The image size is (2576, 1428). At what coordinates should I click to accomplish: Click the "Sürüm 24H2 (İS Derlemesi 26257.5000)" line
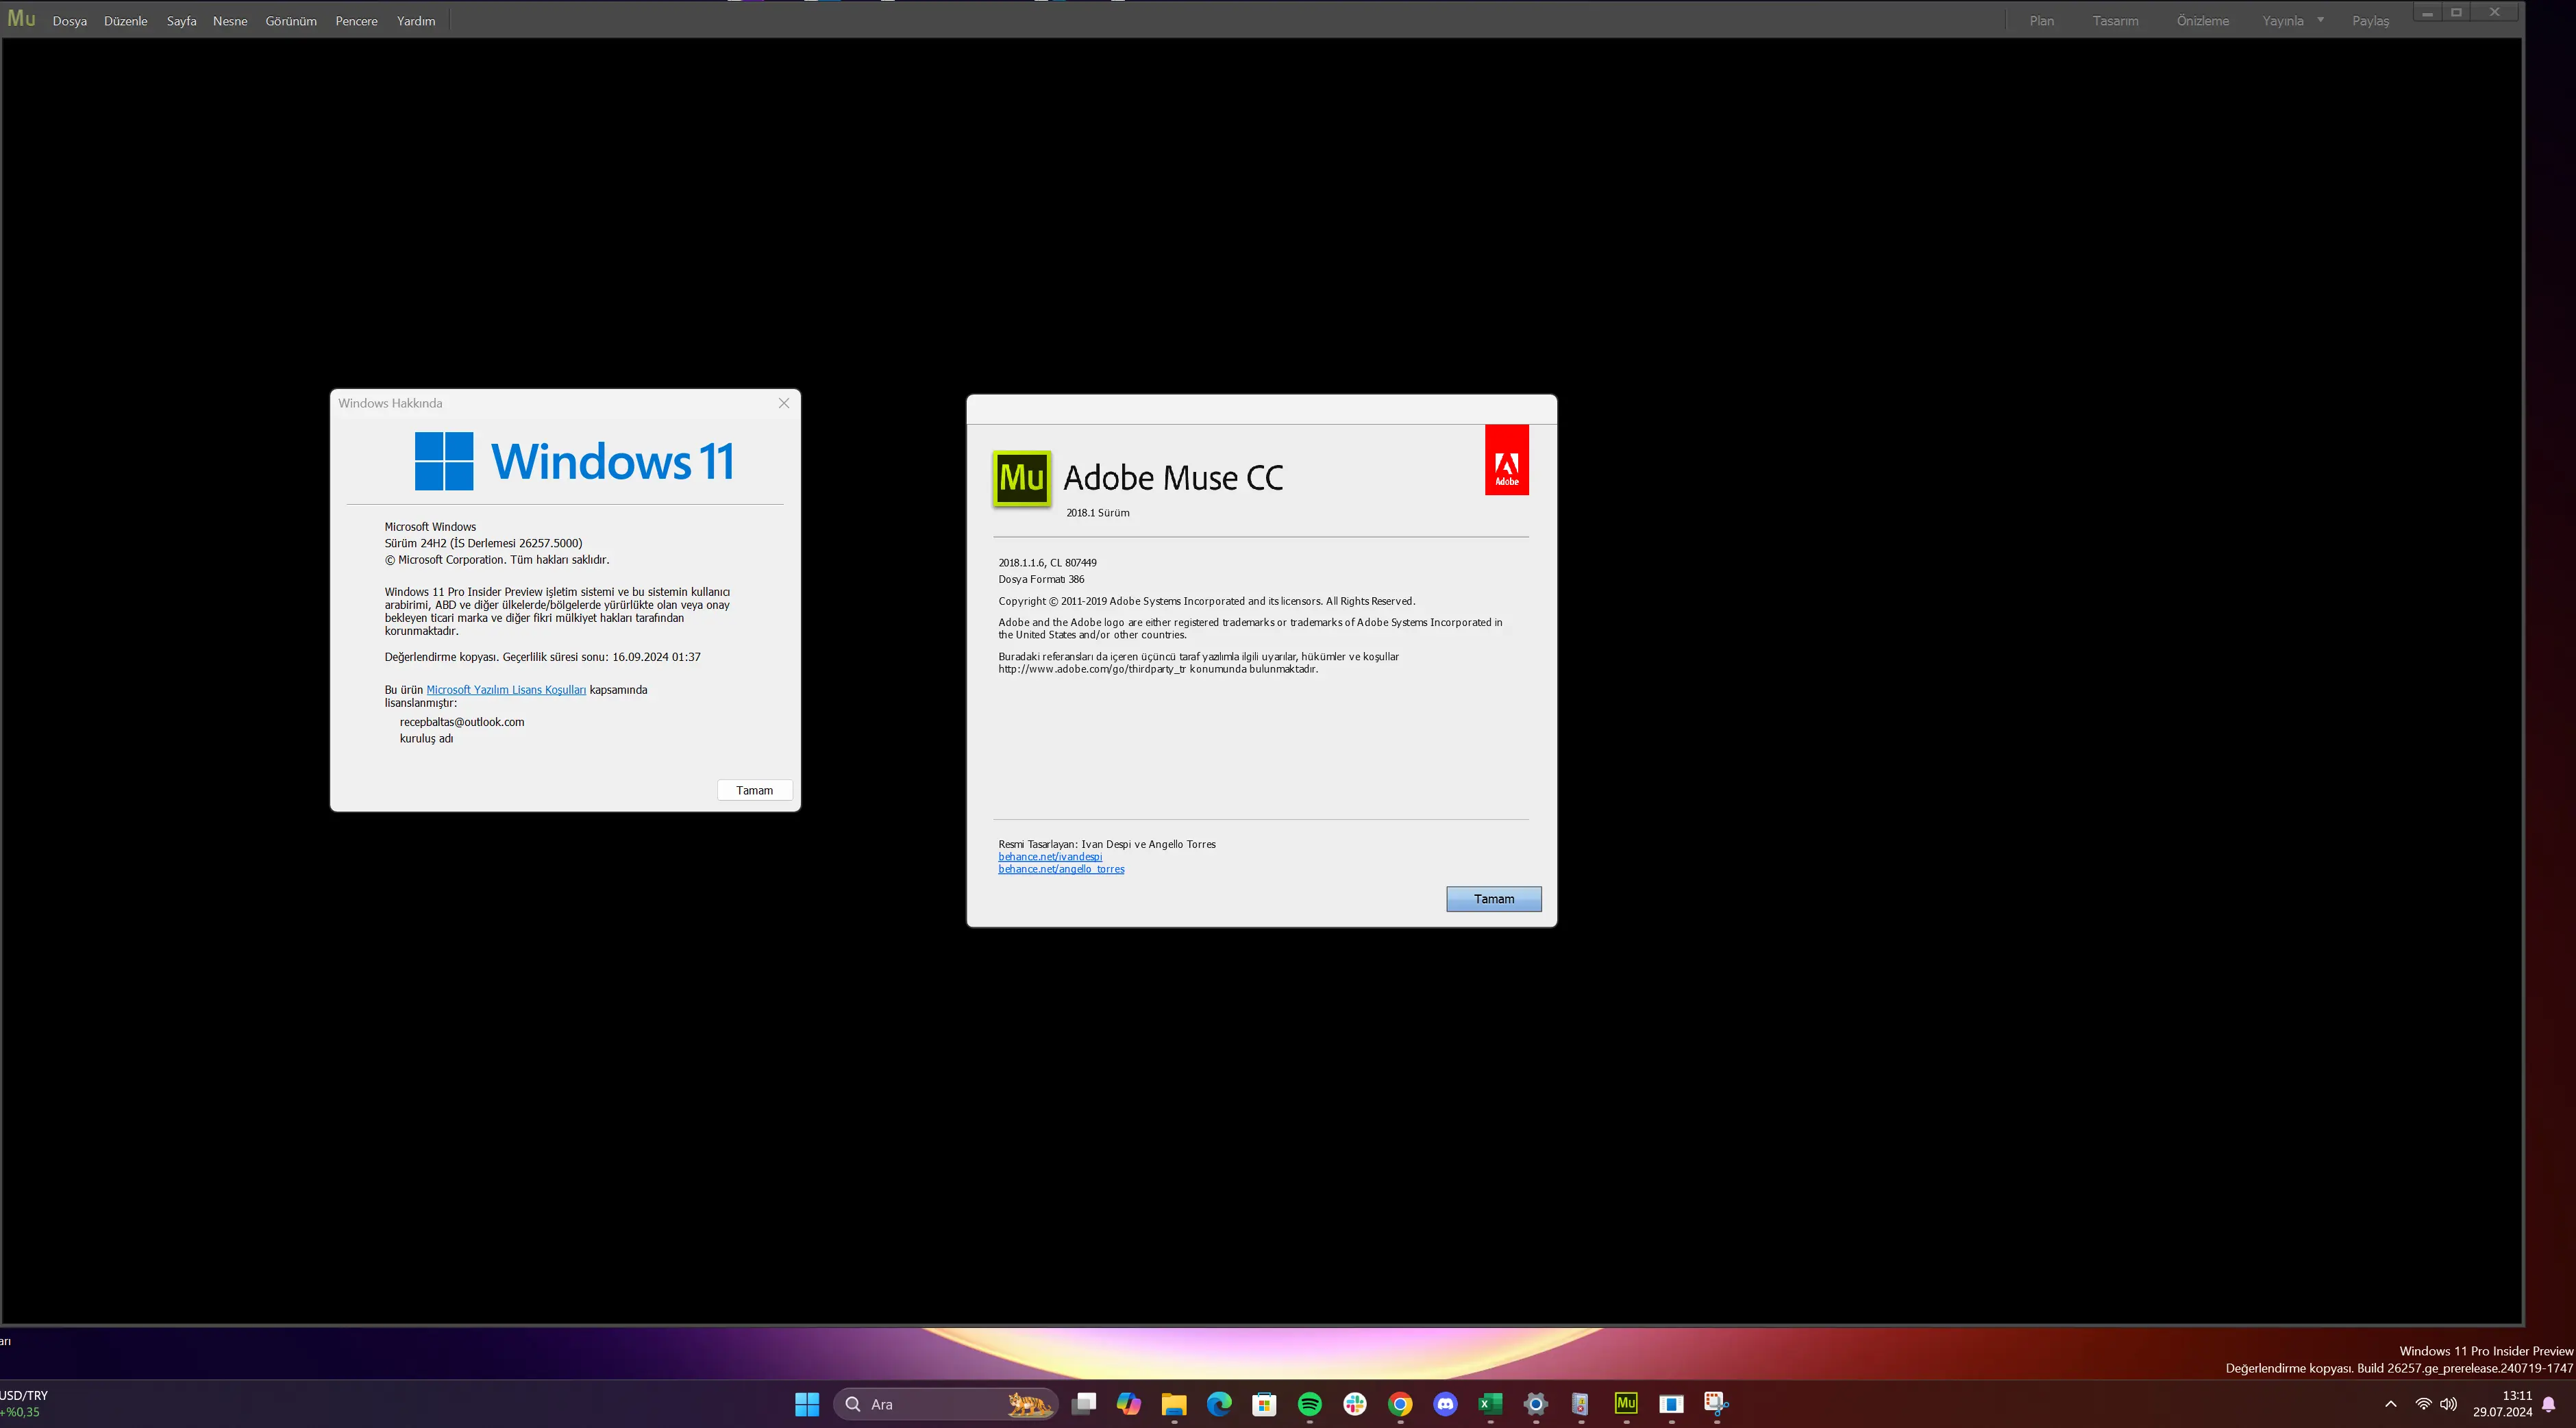[483, 544]
